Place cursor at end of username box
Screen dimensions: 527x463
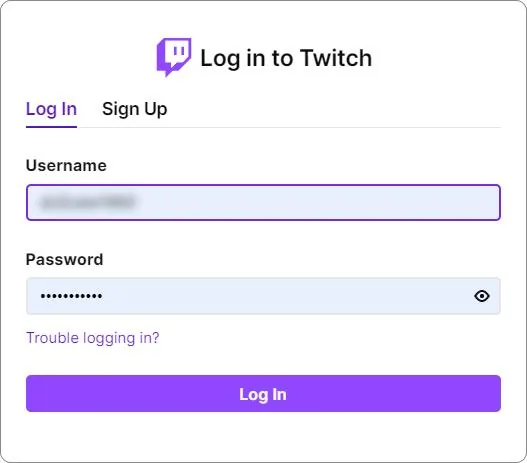pyautogui.click(x=316, y=202)
